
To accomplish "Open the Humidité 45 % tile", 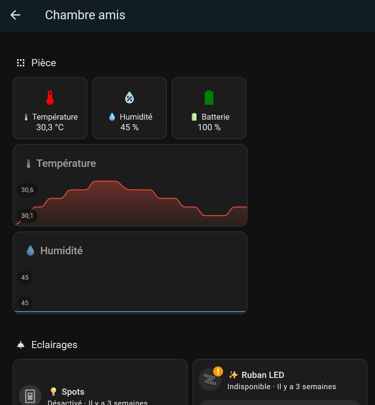I will tap(129, 108).
